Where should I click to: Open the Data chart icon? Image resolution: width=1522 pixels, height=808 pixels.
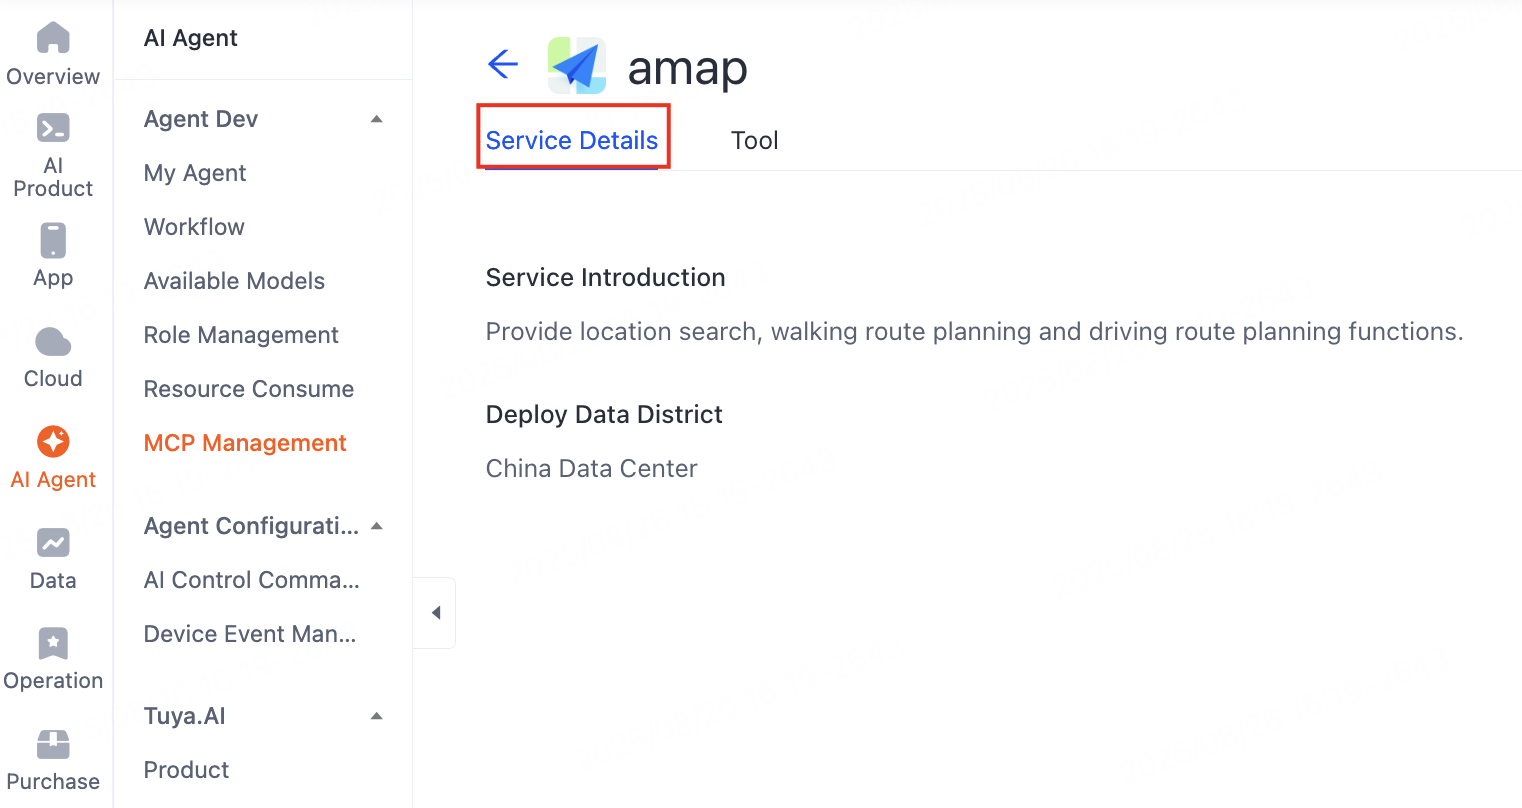click(53, 543)
